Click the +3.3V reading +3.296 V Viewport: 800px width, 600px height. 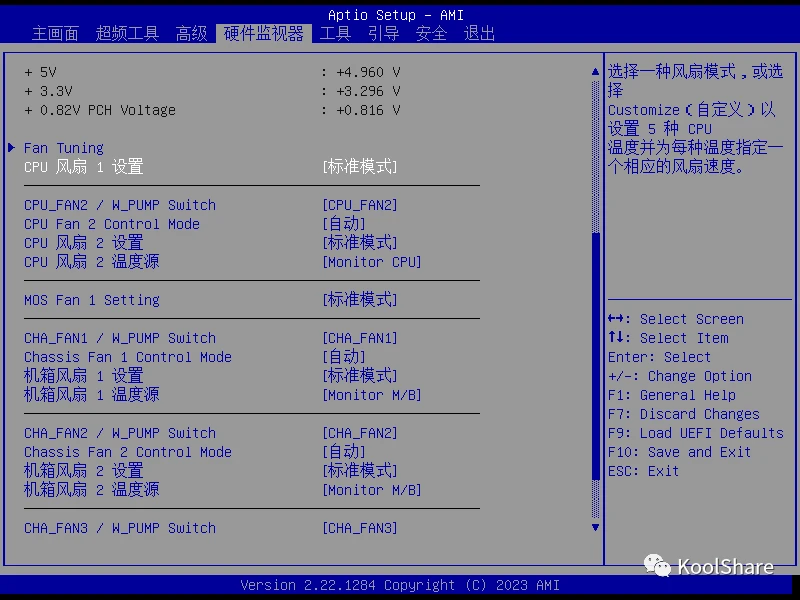click(368, 91)
